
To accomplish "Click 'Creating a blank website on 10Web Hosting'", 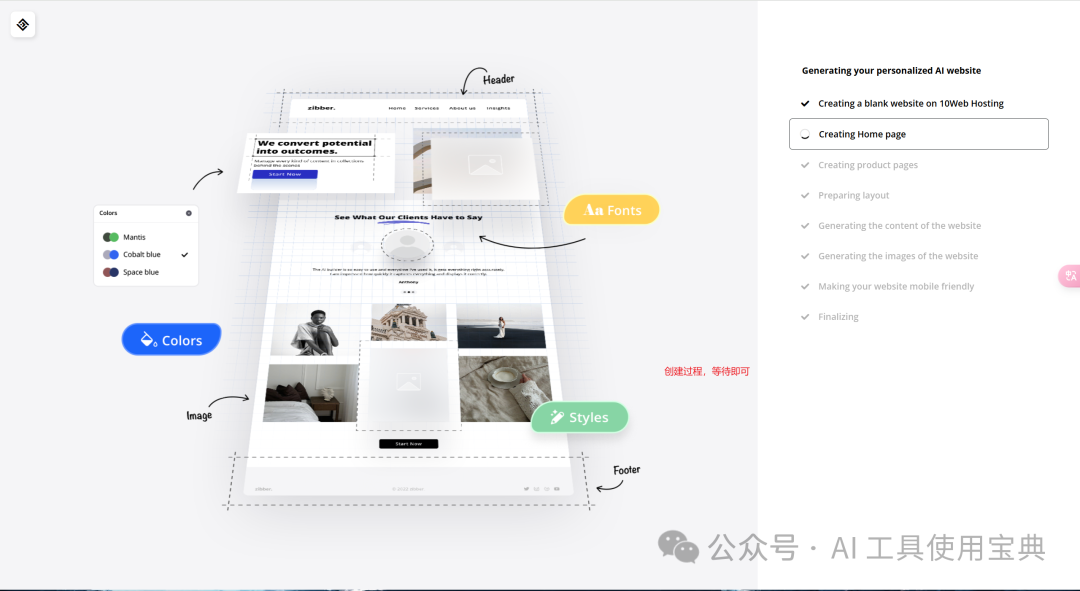I will [911, 103].
